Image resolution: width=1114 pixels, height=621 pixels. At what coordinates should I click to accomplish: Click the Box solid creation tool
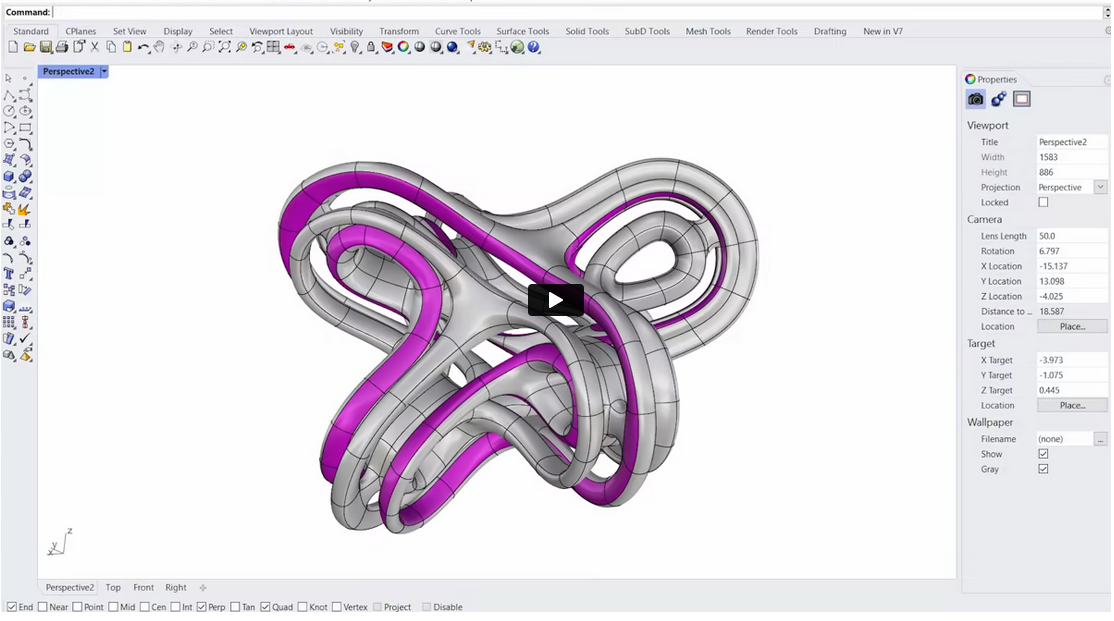point(9,176)
